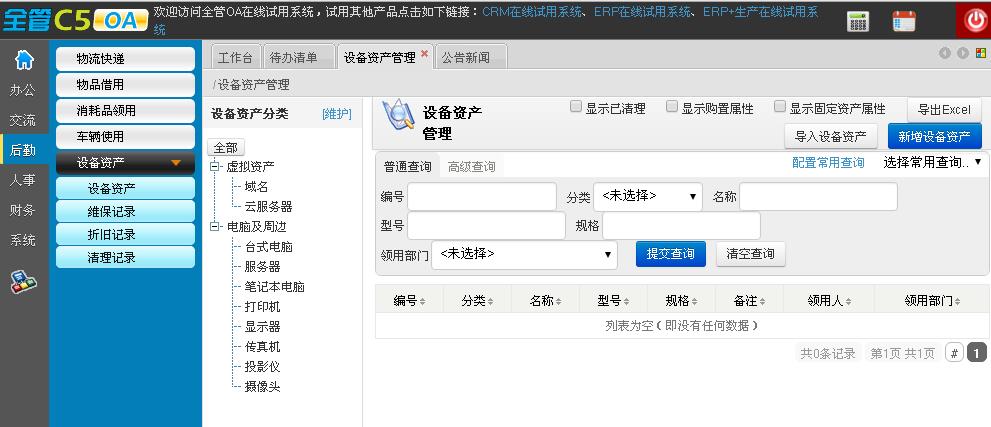Image resolution: width=991 pixels, height=427 pixels.
Task: Sort table by 领用人 column arrows
Action: tap(848, 302)
